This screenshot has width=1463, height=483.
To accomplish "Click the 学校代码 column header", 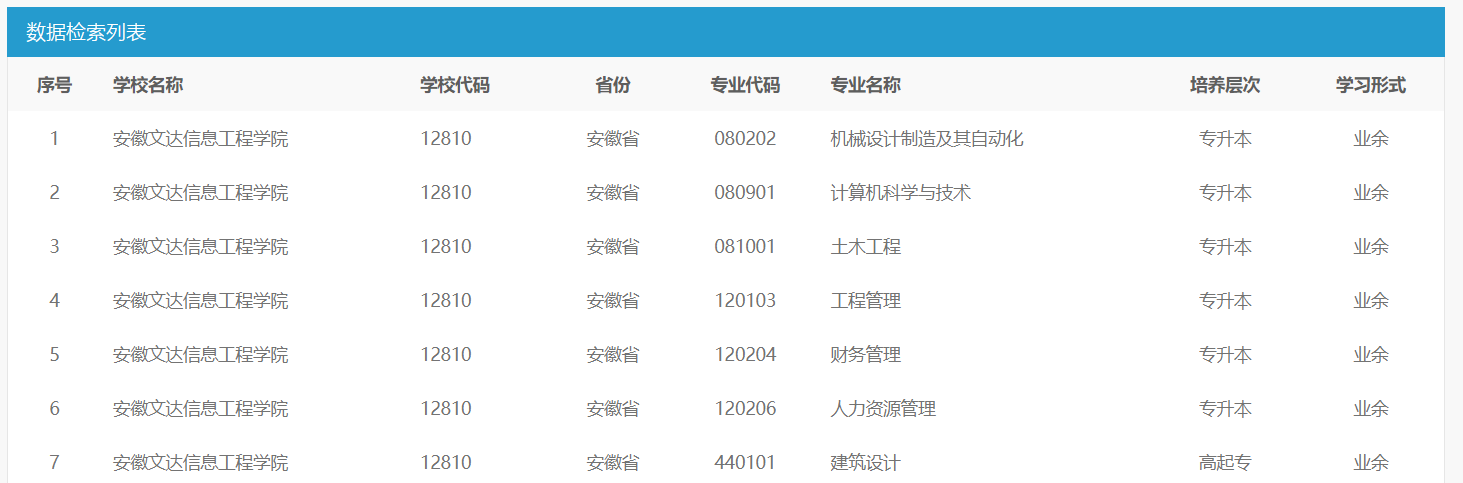I will point(455,85).
